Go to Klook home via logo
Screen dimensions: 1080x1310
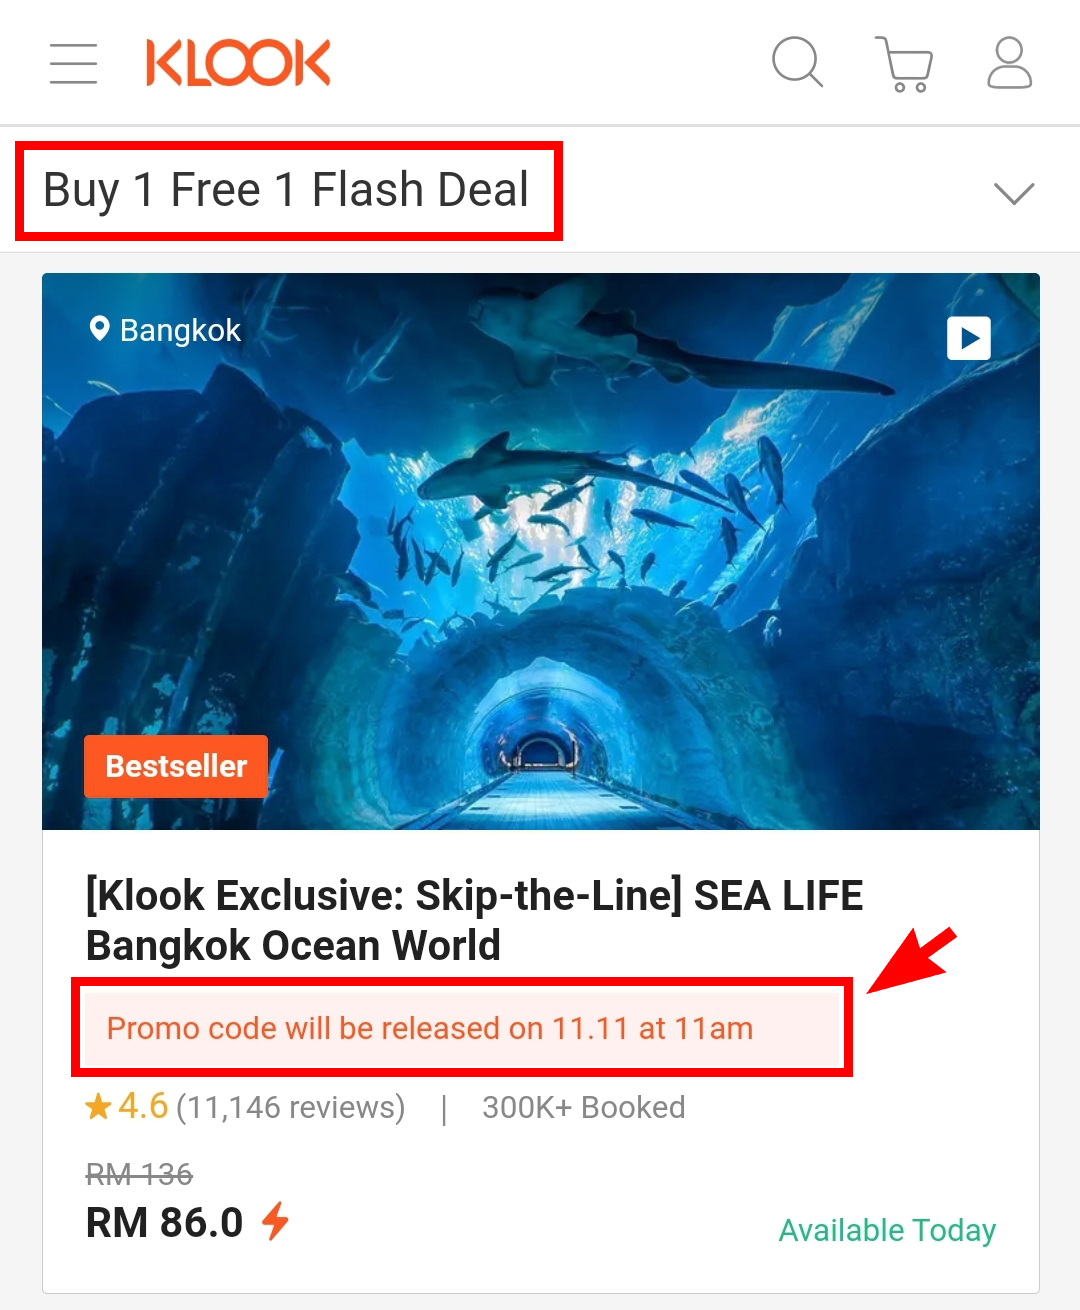[x=238, y=63]
